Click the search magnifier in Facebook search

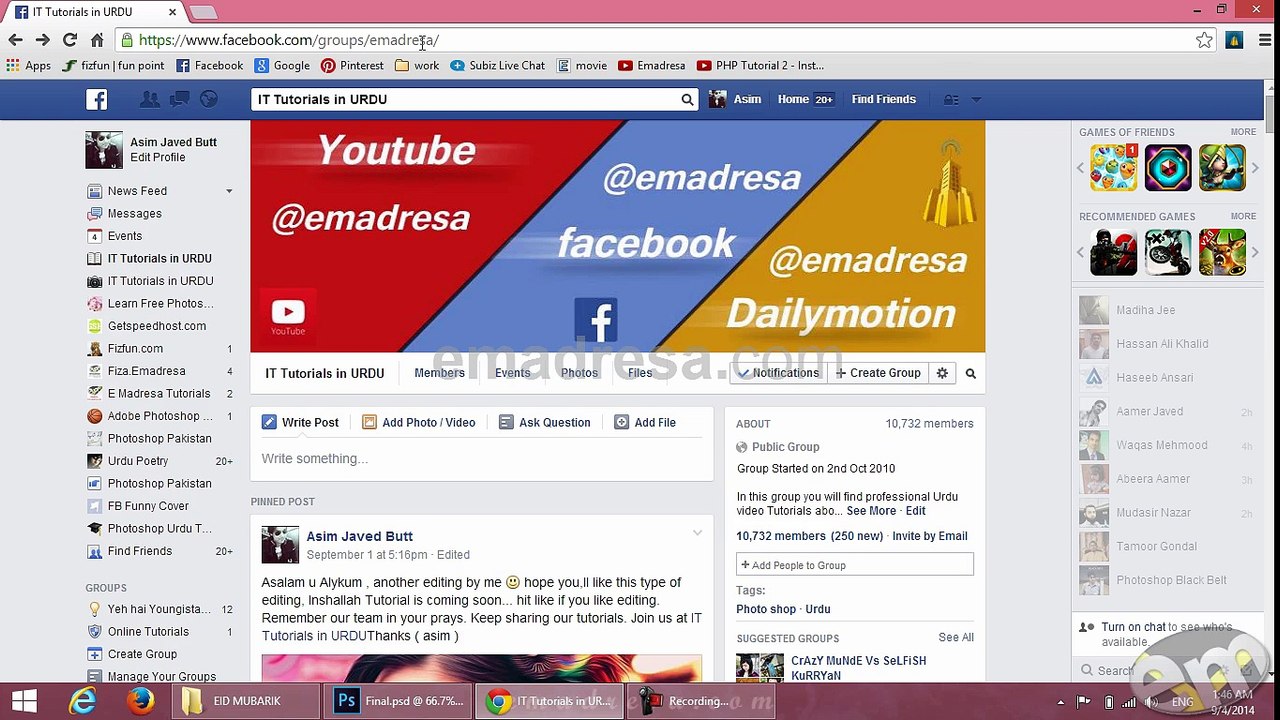(687, 99)
